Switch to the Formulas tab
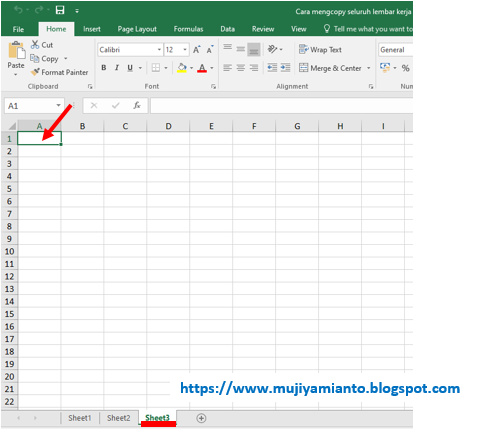 [188, 29]
